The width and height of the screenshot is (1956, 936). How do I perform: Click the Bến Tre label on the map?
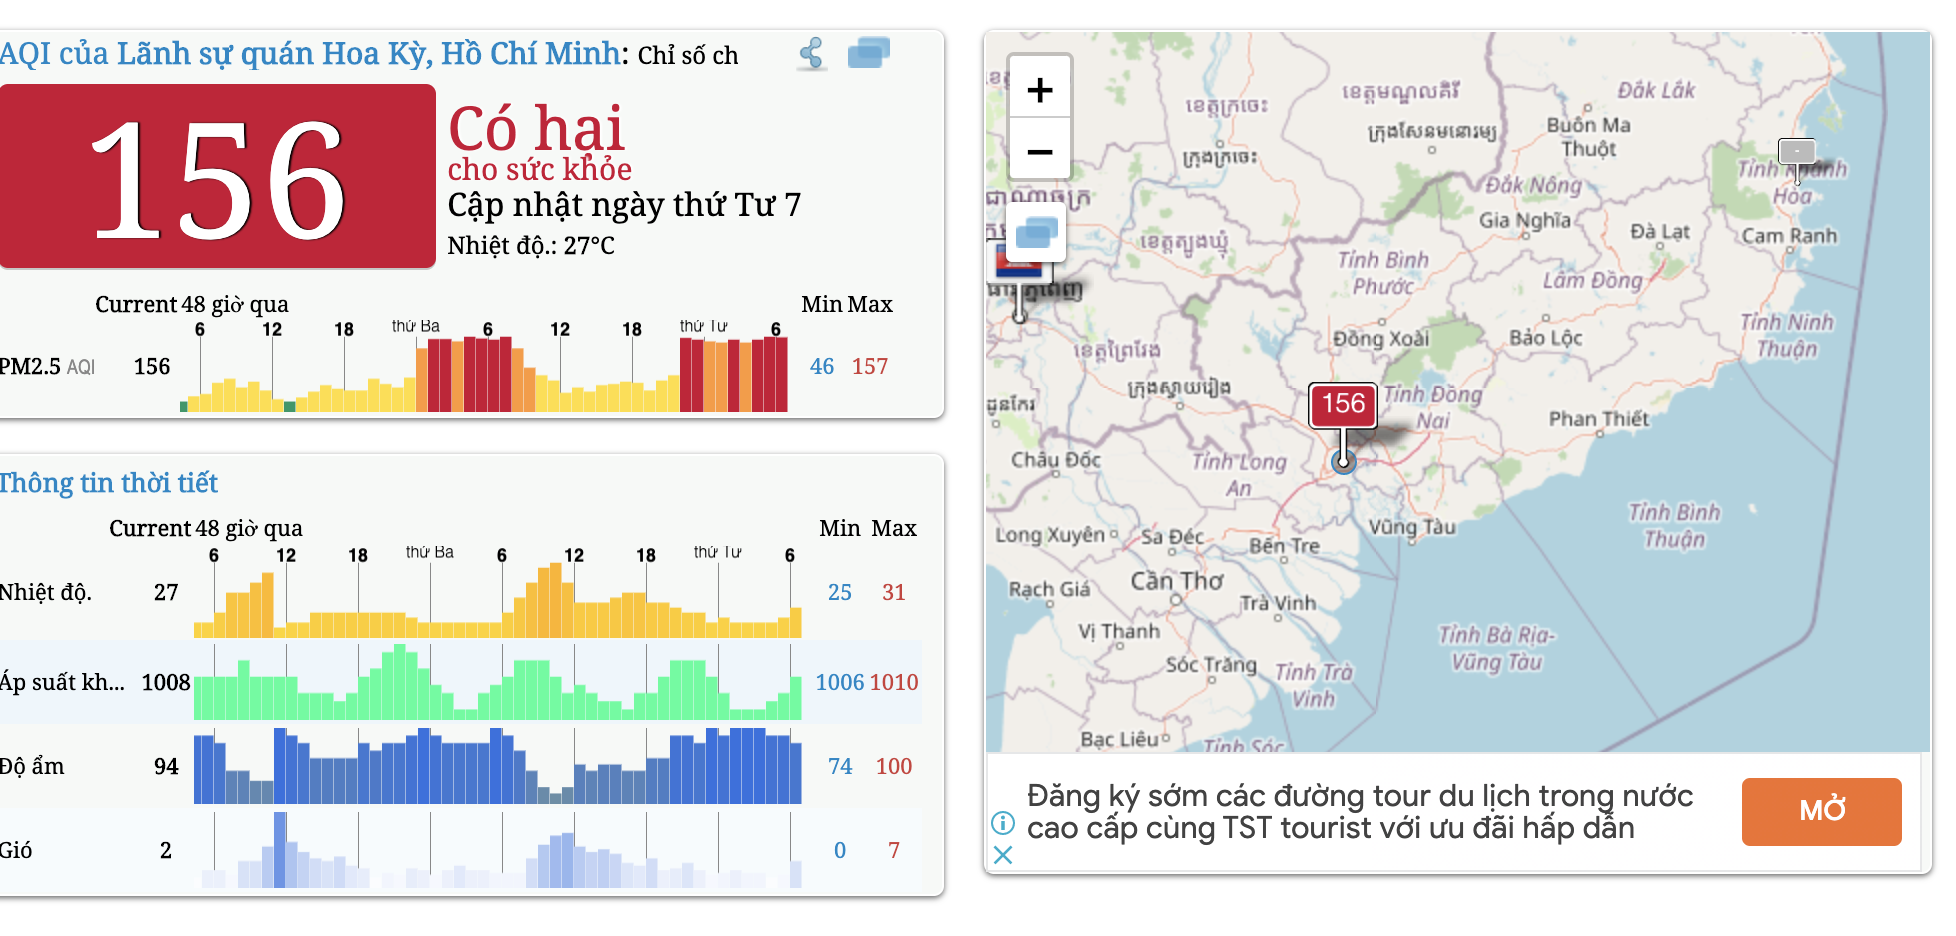(1285, 546)
